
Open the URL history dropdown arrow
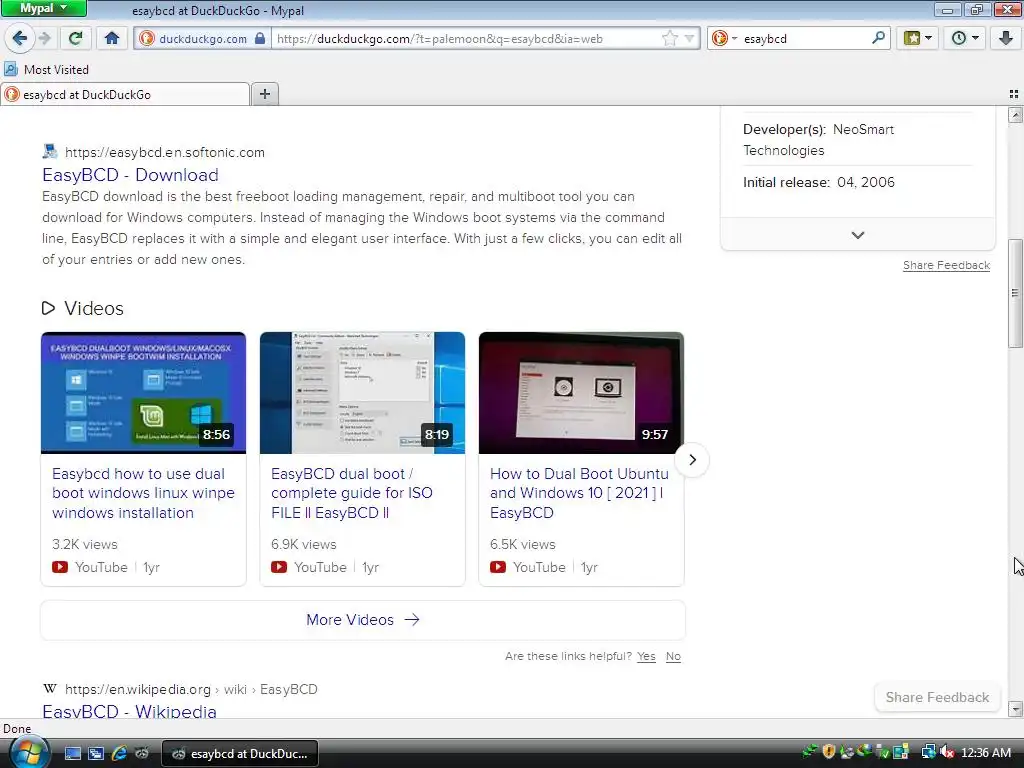pyautogui.click(x=689, y=39)
